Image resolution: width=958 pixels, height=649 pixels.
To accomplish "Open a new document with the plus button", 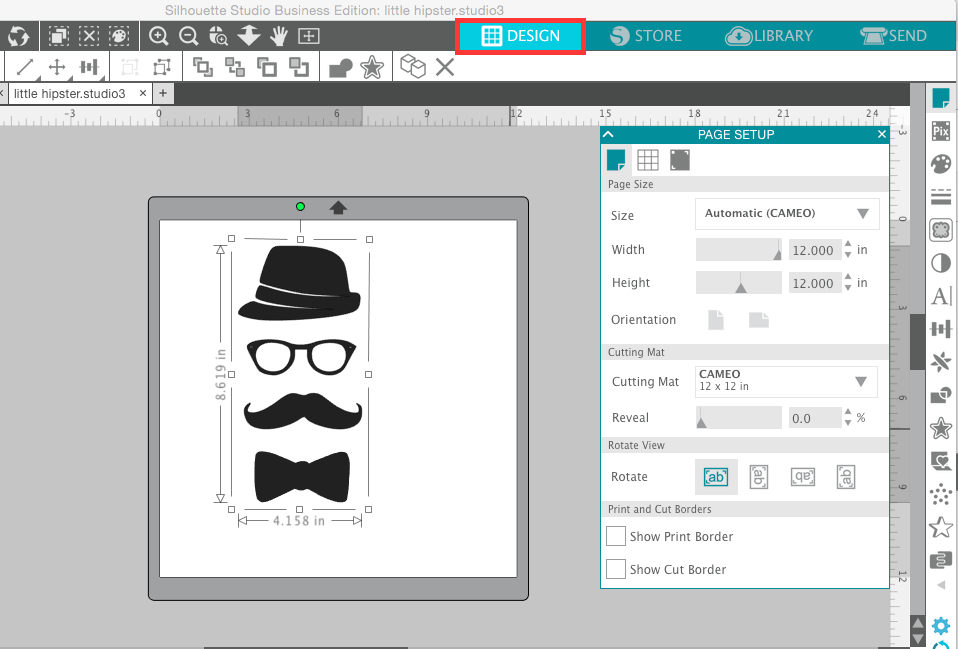I will 162,92.
